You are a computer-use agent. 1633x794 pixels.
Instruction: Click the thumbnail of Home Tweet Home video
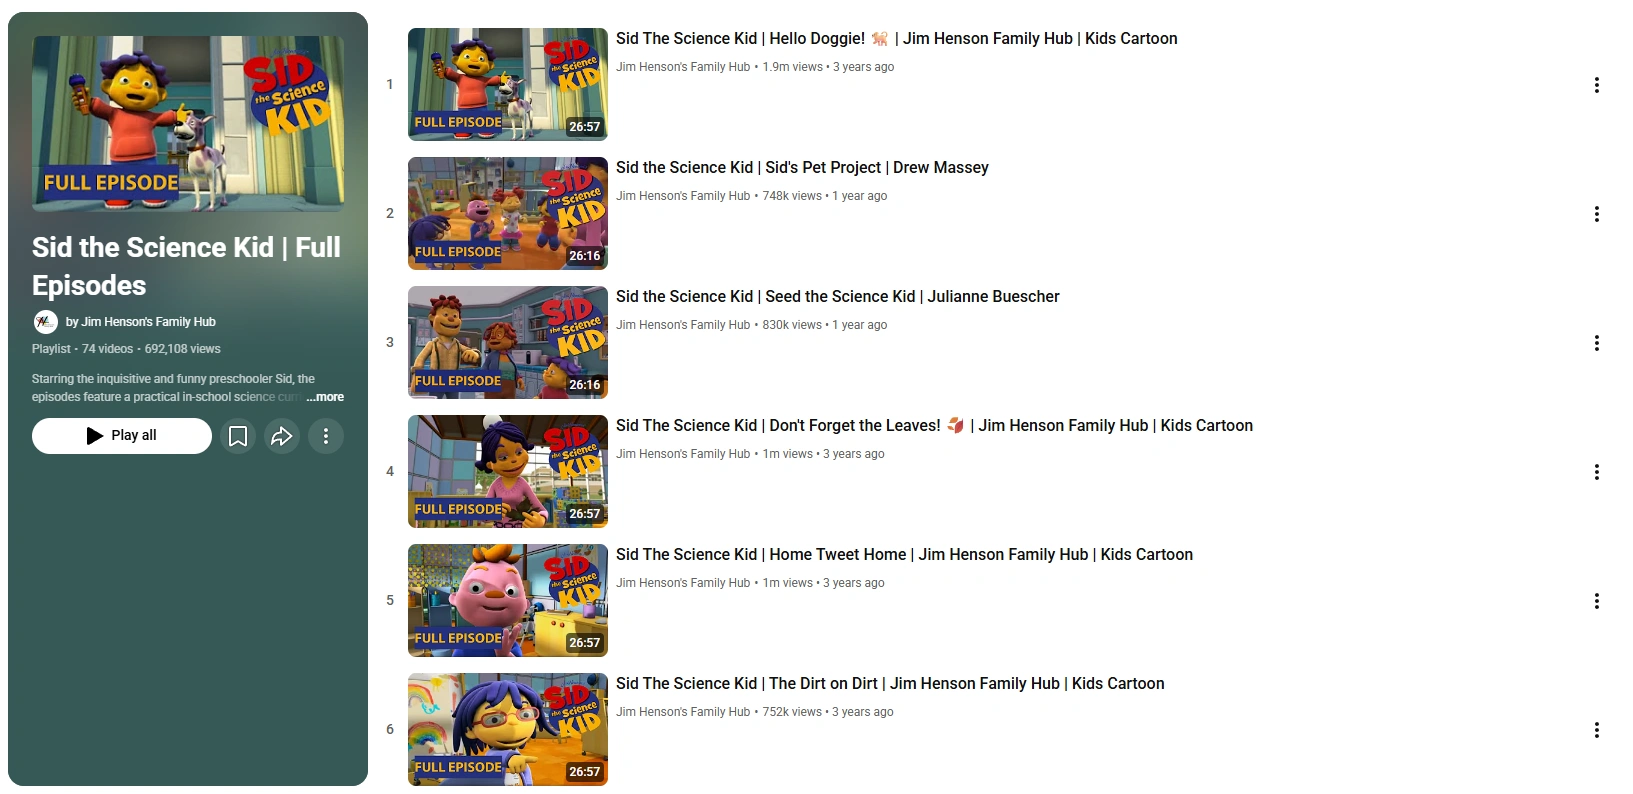click(508, 601)
